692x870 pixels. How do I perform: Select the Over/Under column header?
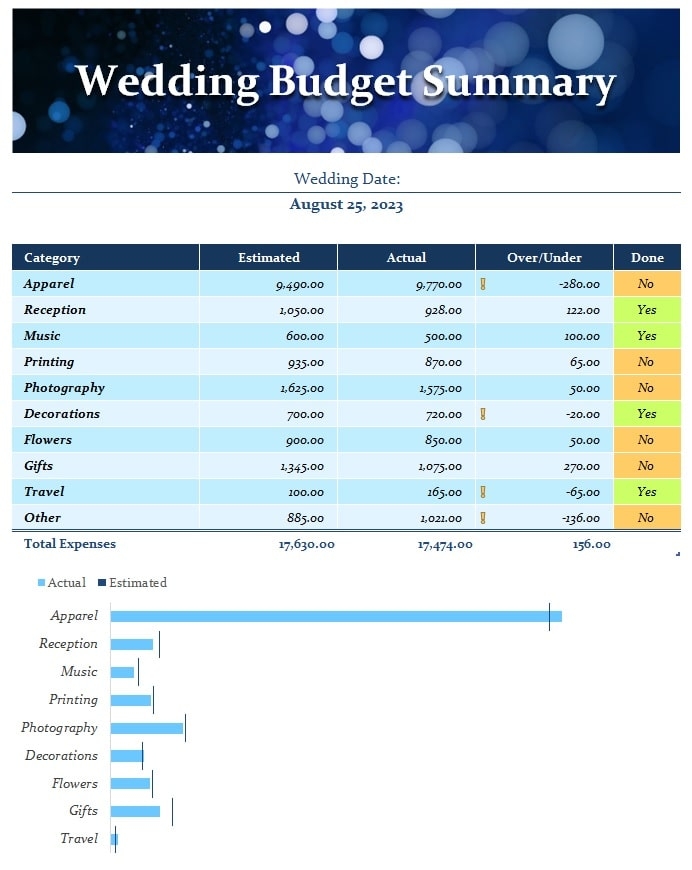(x=544, y=258)
